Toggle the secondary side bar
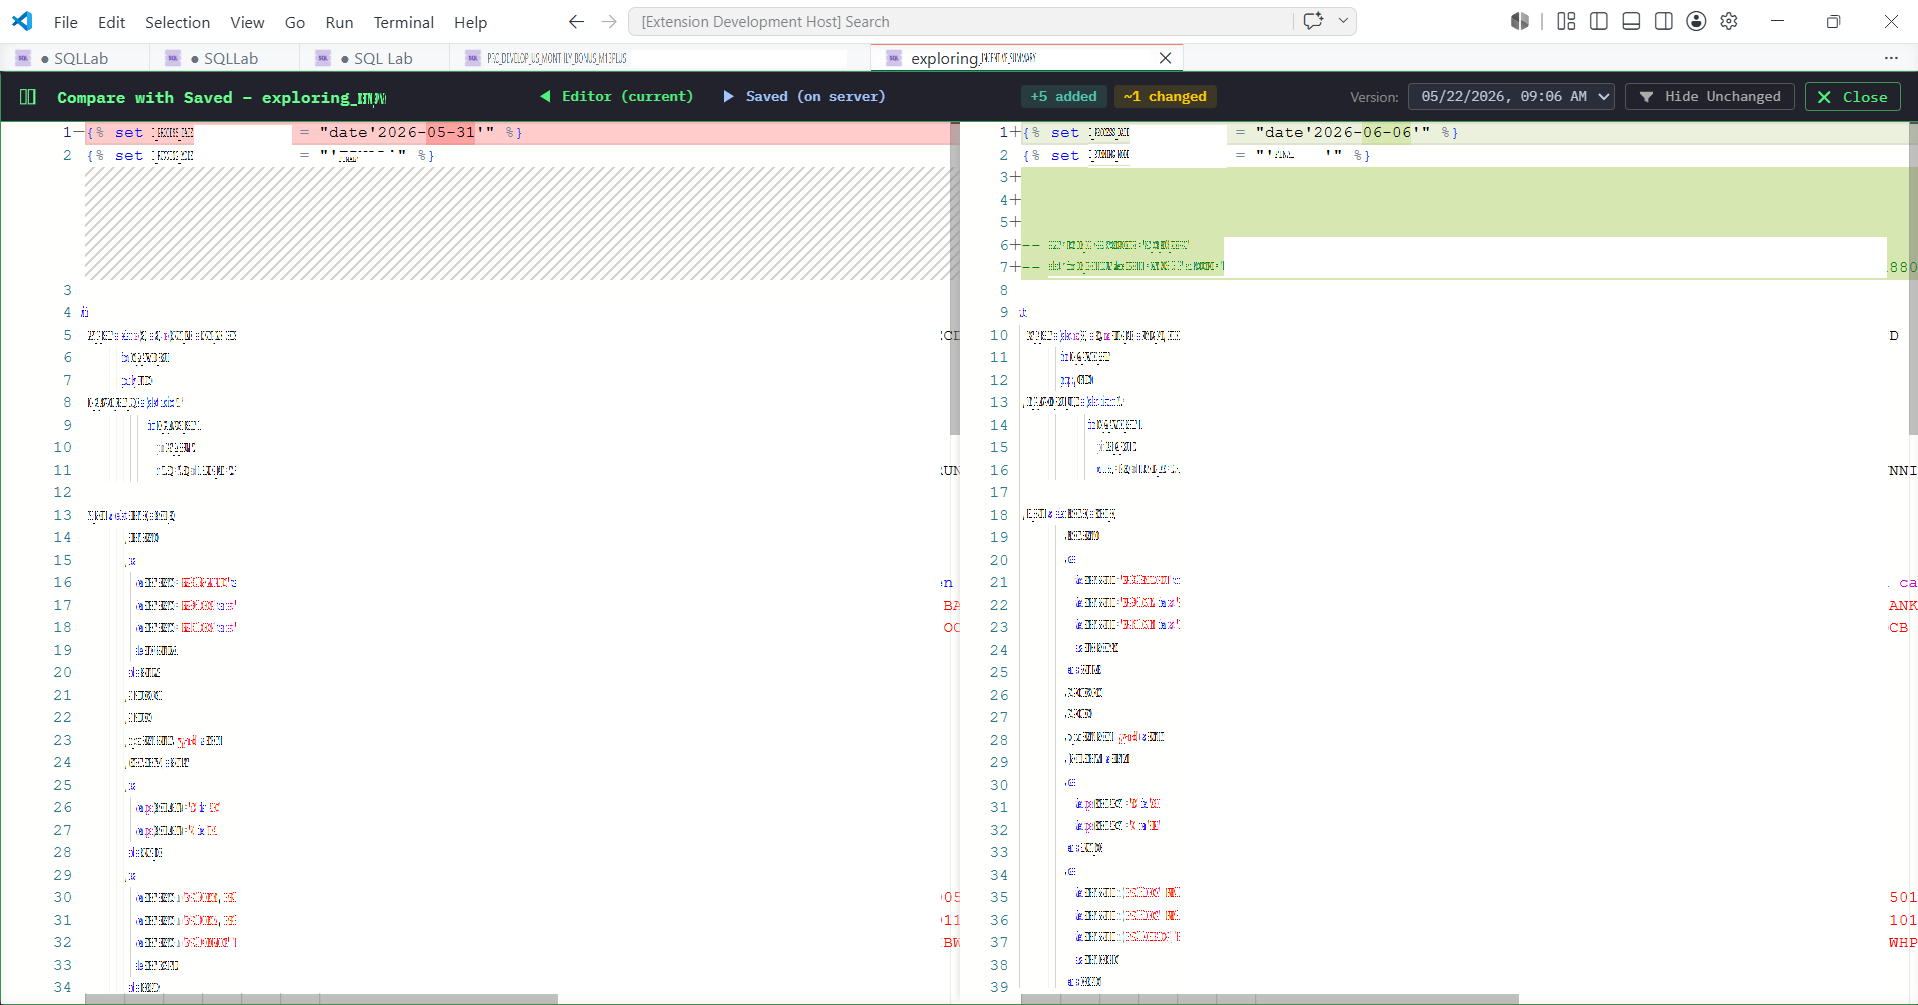 (1664, 21)
